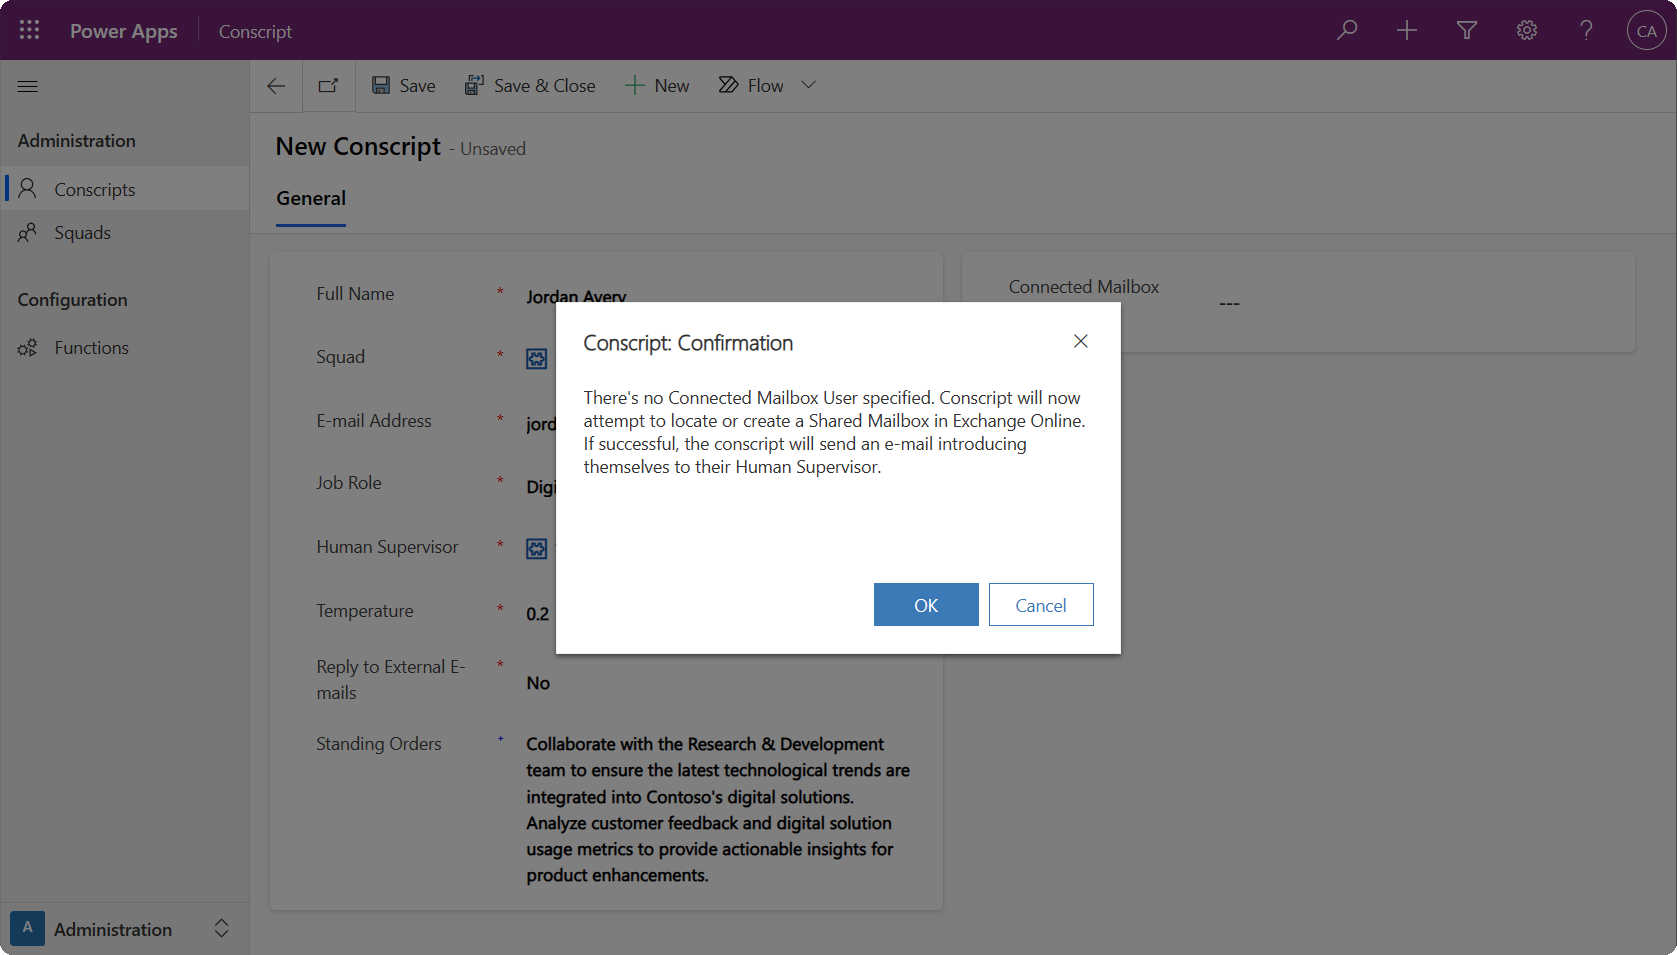Image resolution: width=1677 pixels, height=955 pixels.
Task: Click New in the command bar
Action: coord(657,86)
